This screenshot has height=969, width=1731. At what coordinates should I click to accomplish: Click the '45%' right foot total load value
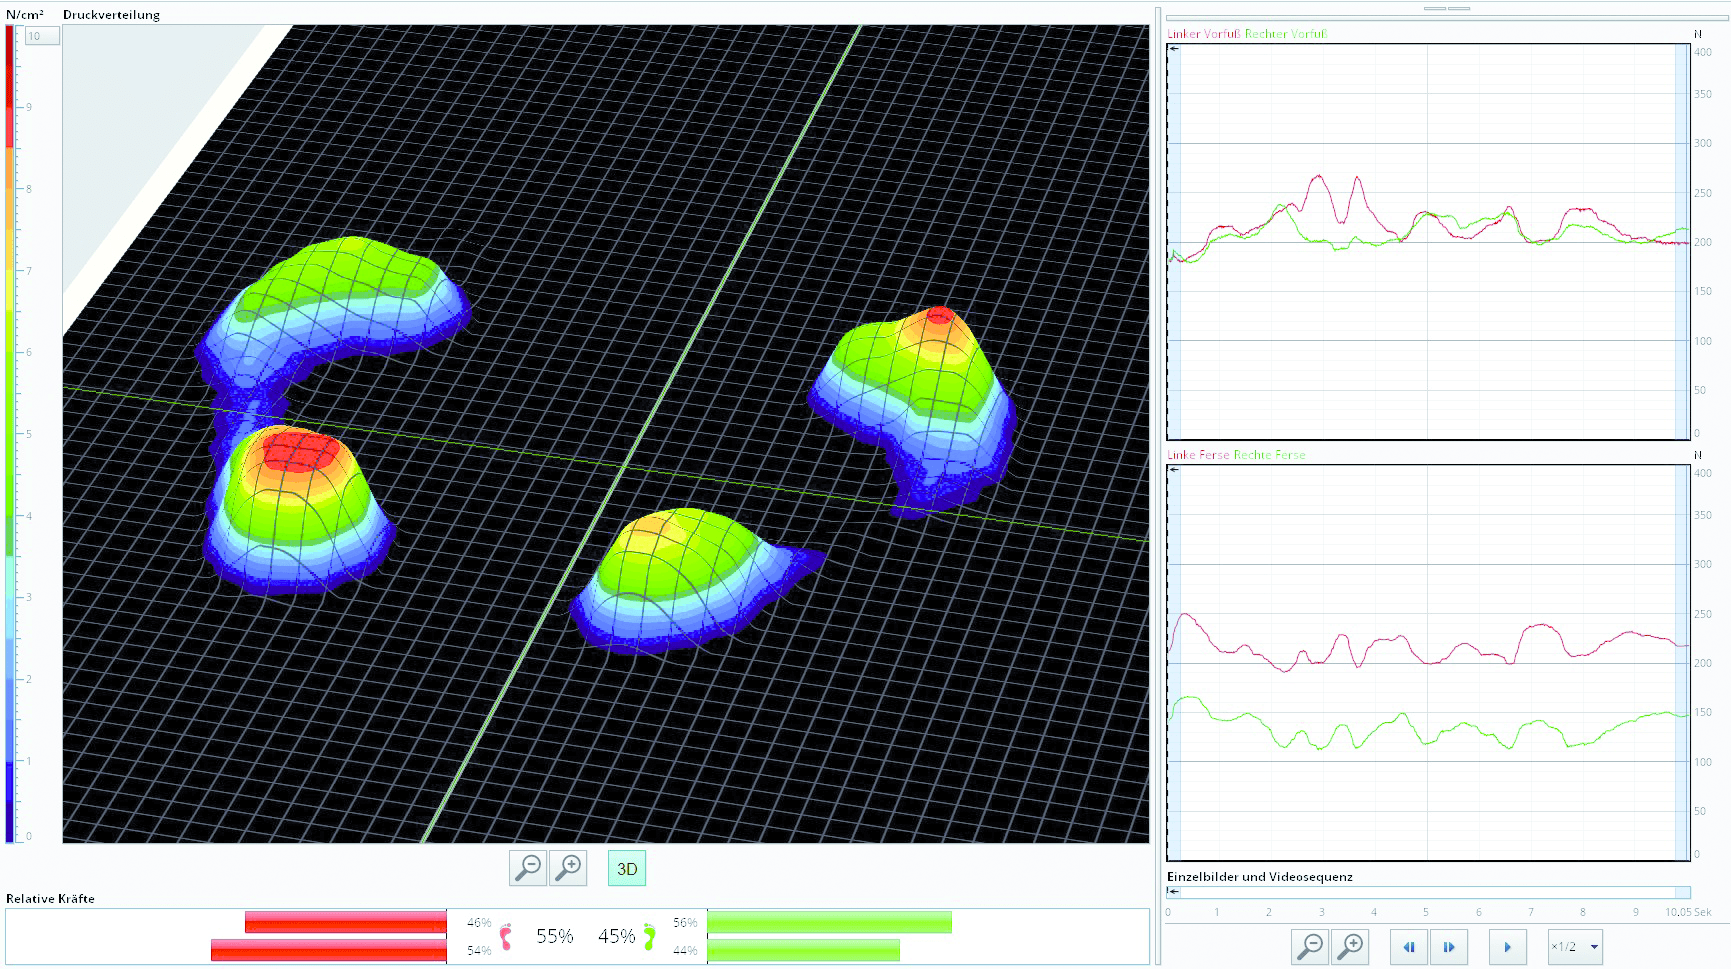pyautogui.click(x=617, y=936)
